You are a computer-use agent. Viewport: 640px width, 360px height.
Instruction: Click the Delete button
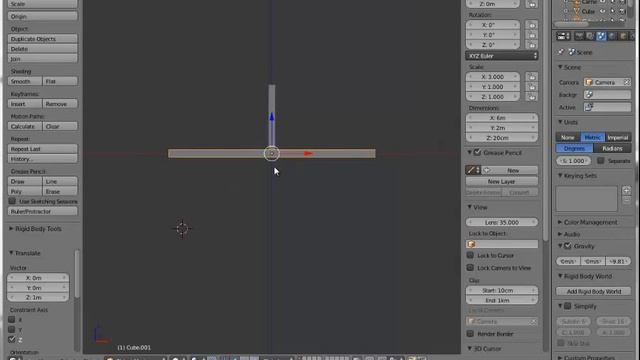pos(42,49)
